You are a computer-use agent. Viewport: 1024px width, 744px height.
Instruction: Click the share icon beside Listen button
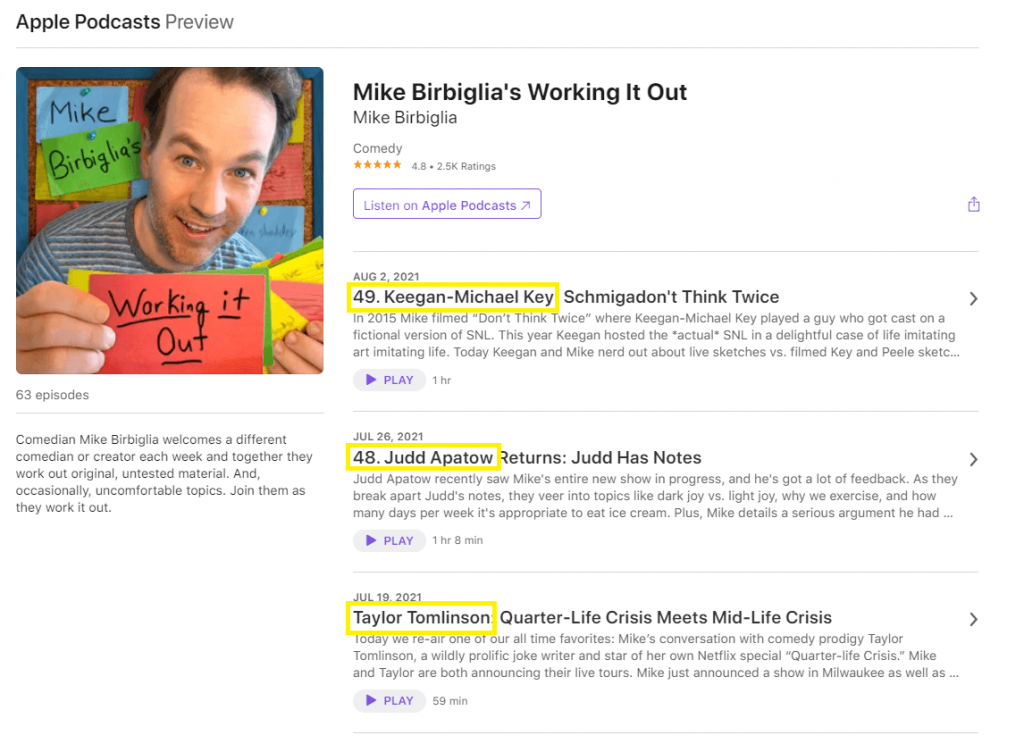tap(974, 204)
